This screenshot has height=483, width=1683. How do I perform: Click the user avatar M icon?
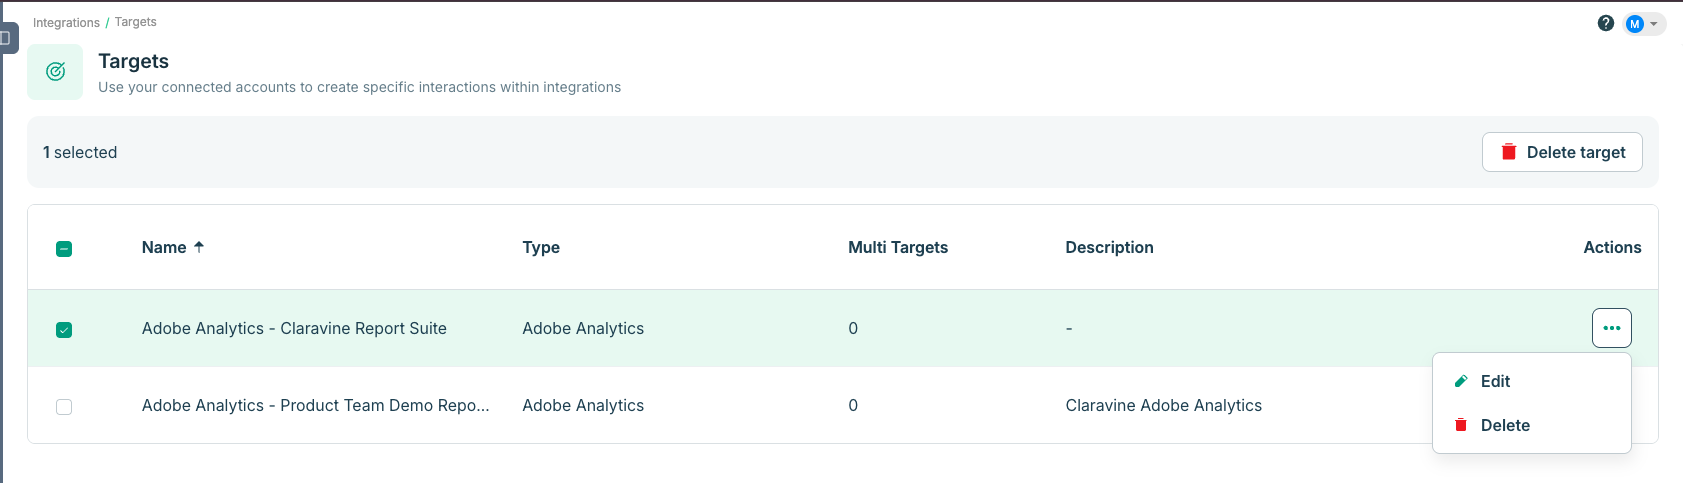[1635, 24]
